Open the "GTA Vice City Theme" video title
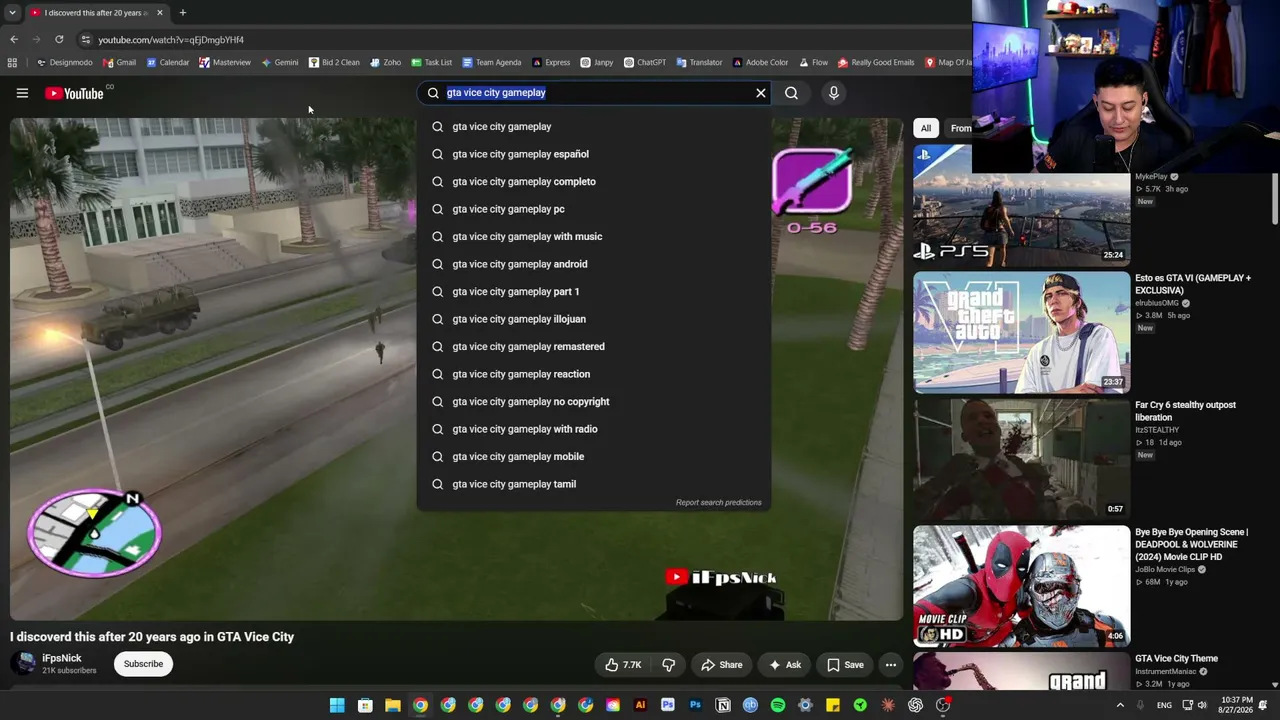 point(1176,659)
